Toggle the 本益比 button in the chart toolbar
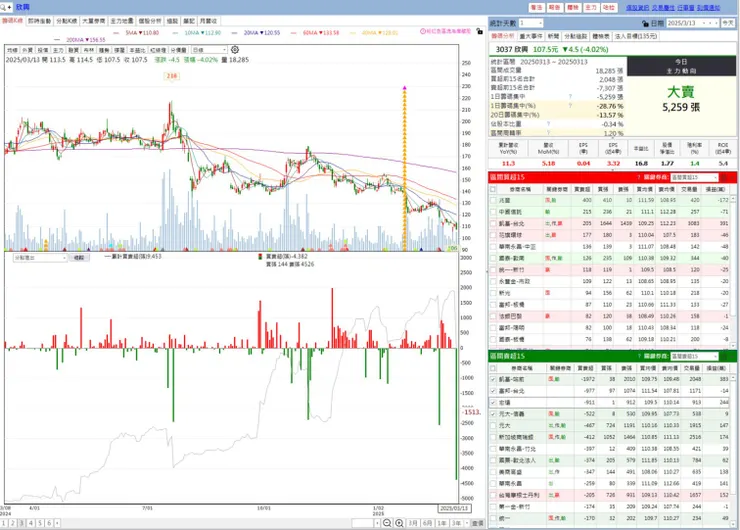Screen dimensions: 740x530 137,50
